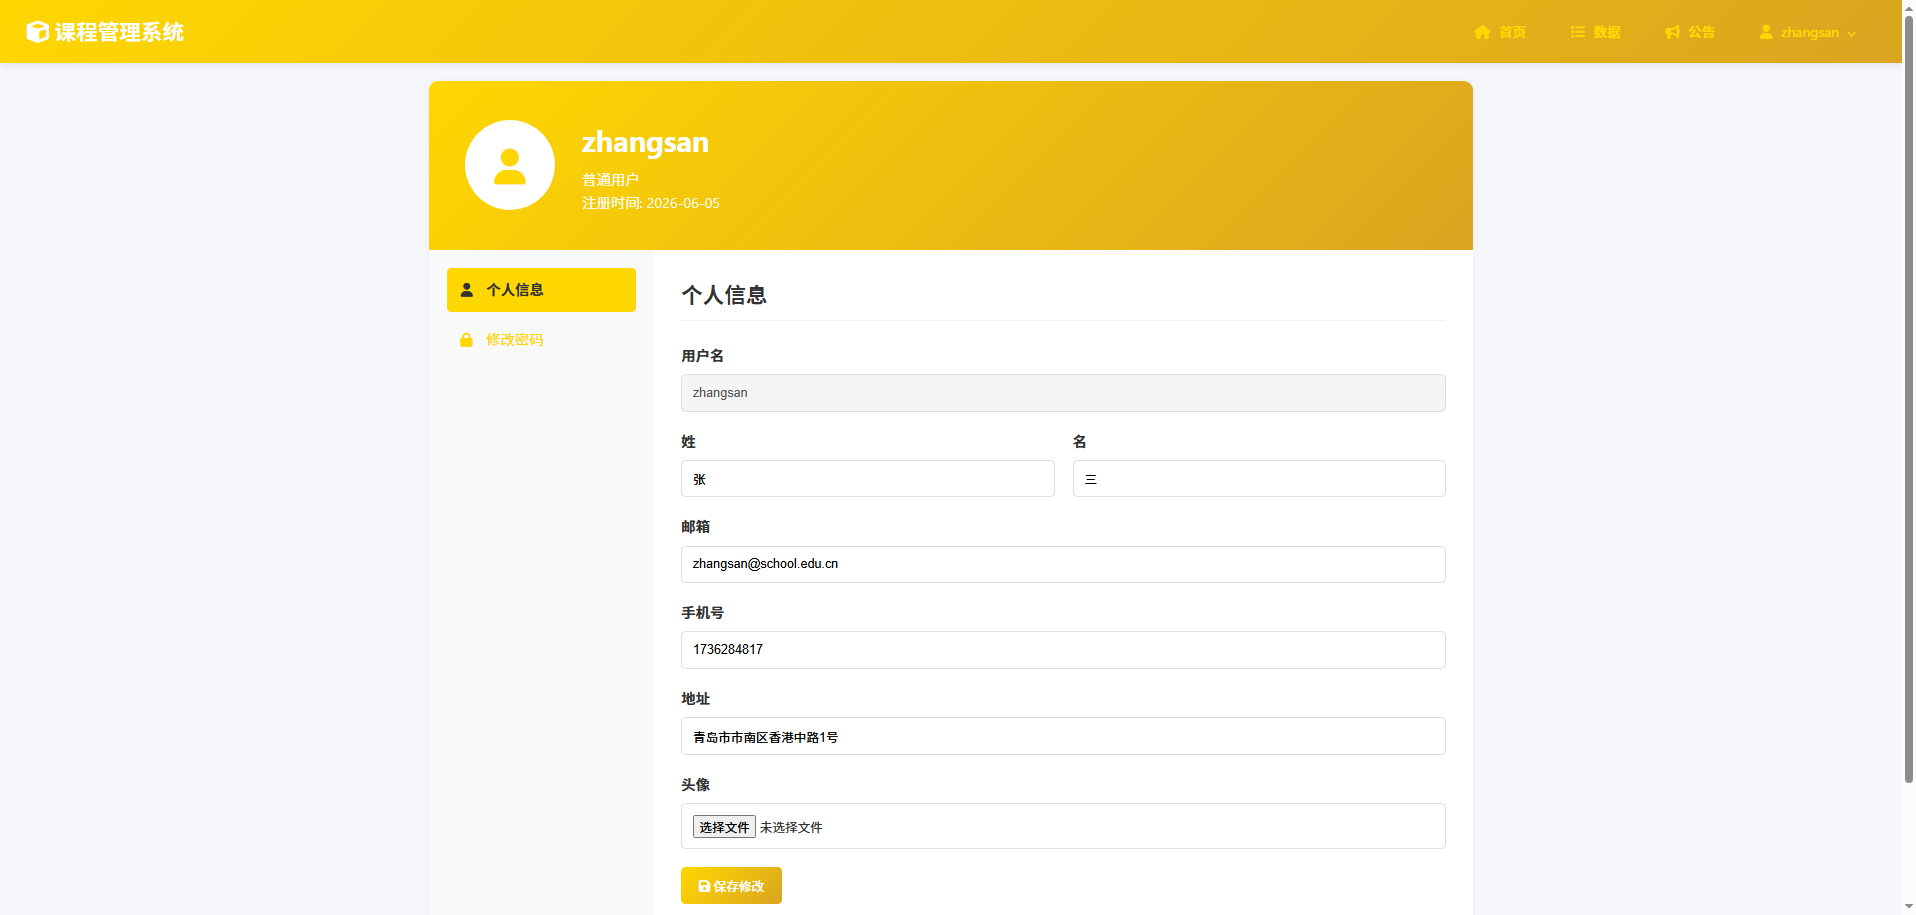Open the zhangsan user menu label
The image size is (1916, 915).
(1809, 32)
